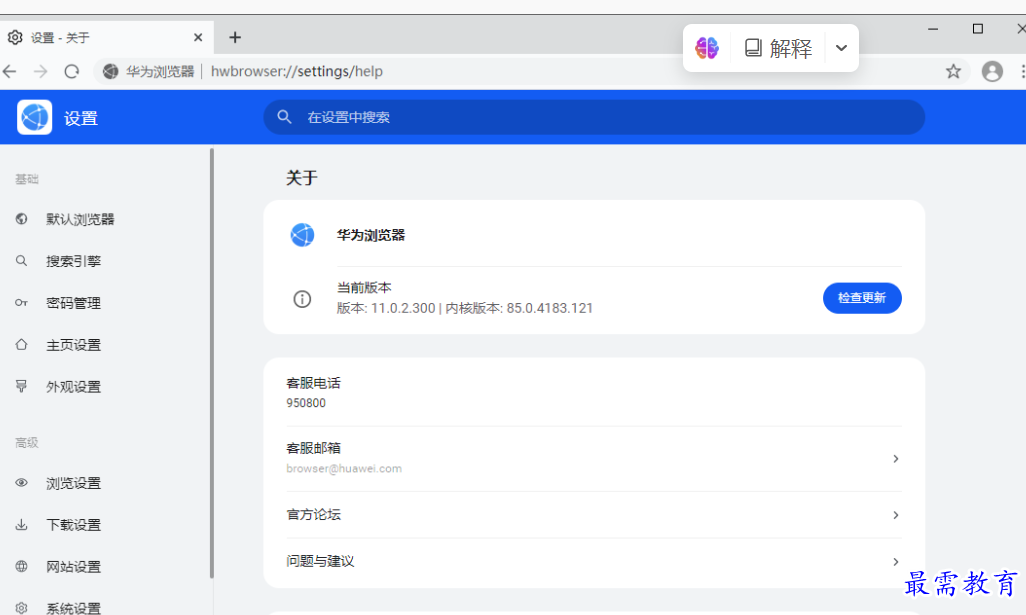Open 密码管理 in the sidebar
Screen dimensions: 1026x615
click(73, 303)
